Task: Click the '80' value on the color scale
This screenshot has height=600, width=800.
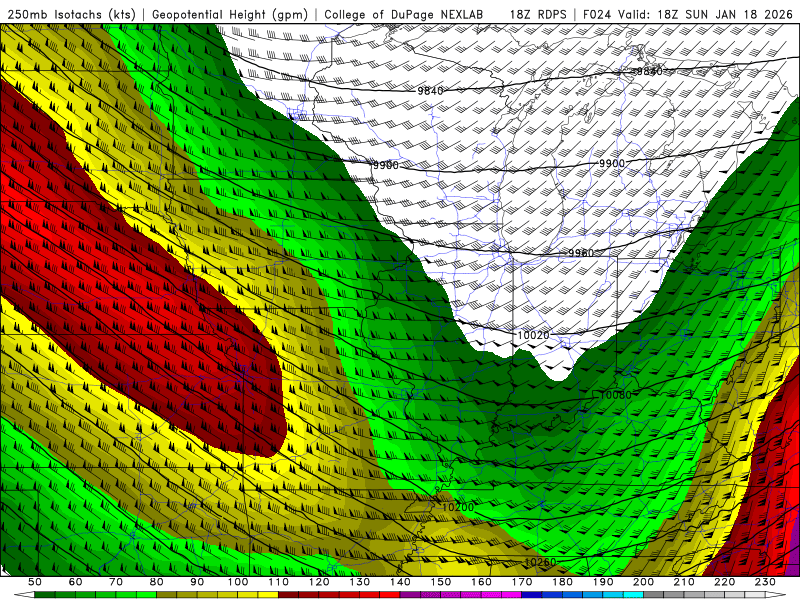Action: (x=157, y=582)
